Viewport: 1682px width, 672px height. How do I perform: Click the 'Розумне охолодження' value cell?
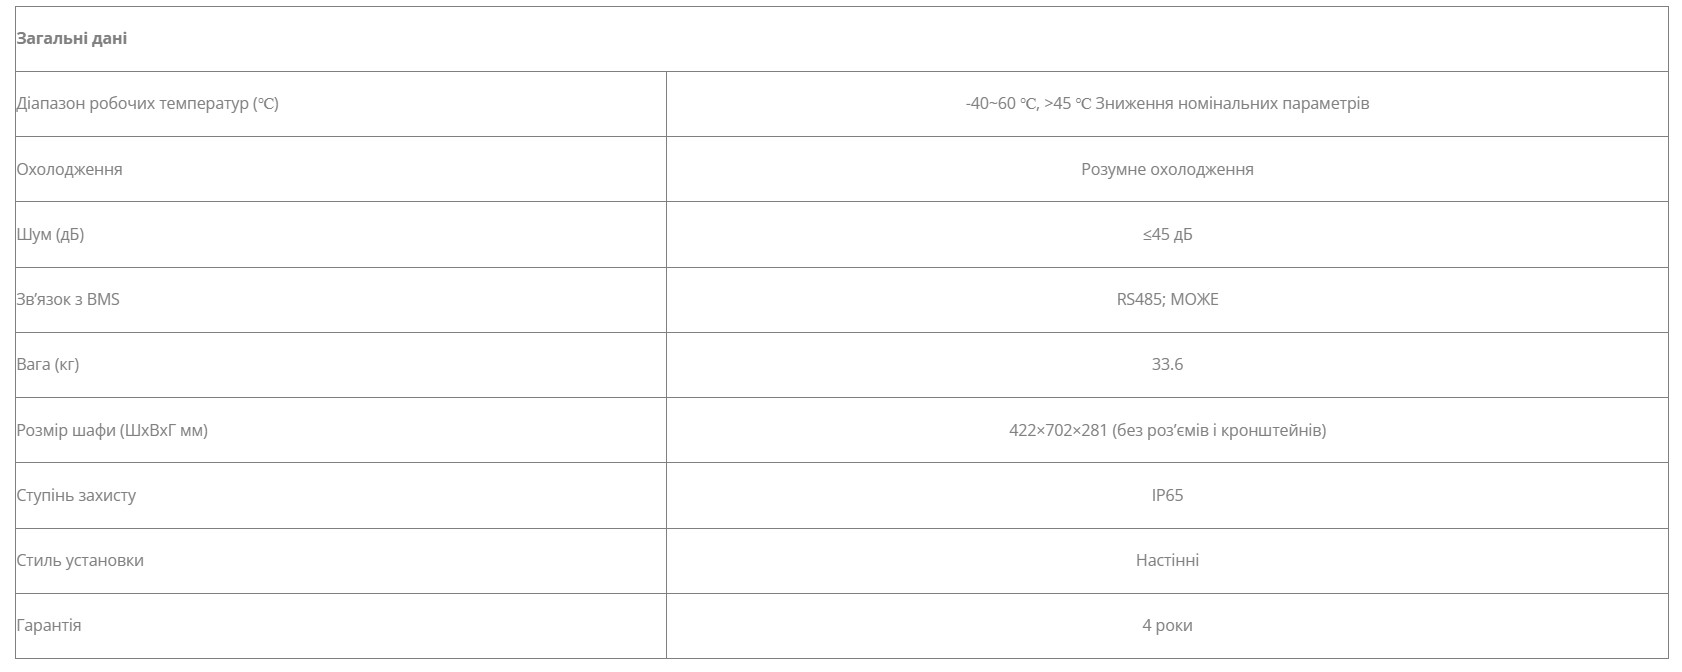1167,169
